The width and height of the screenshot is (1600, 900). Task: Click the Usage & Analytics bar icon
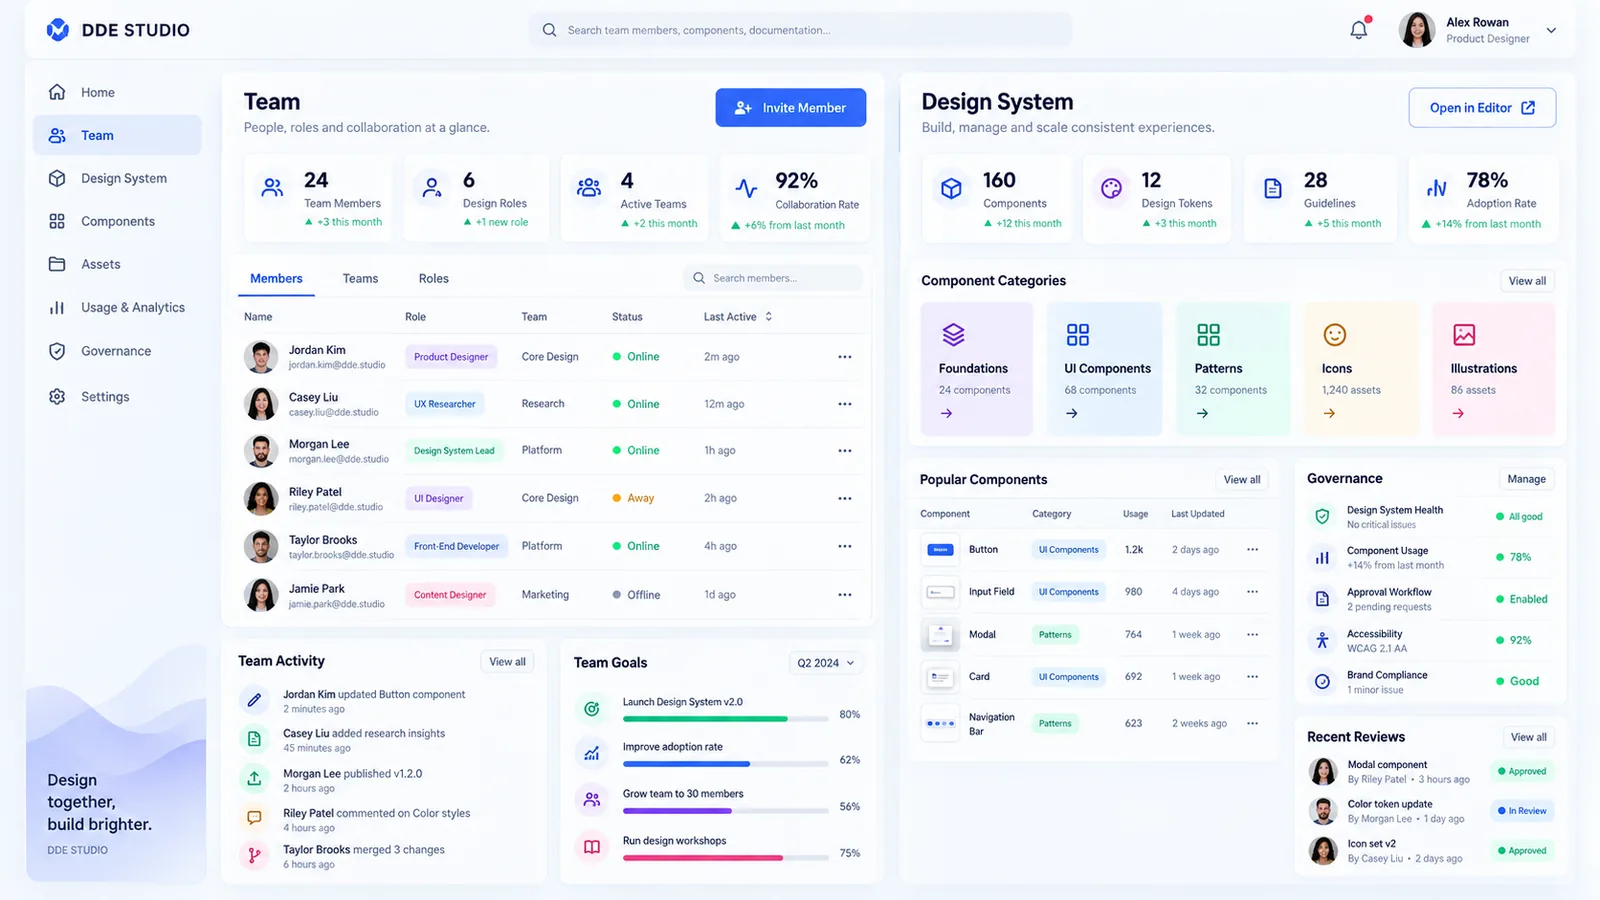(57, 307)
